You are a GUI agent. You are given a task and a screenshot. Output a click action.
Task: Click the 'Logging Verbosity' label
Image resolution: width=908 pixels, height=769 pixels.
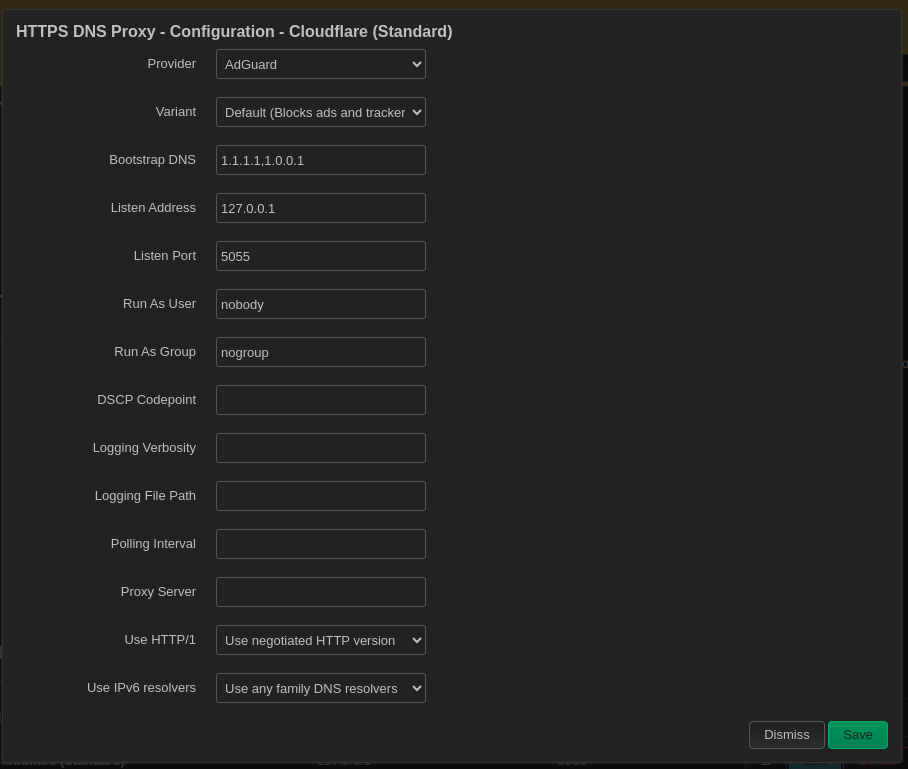coord(144,448)
